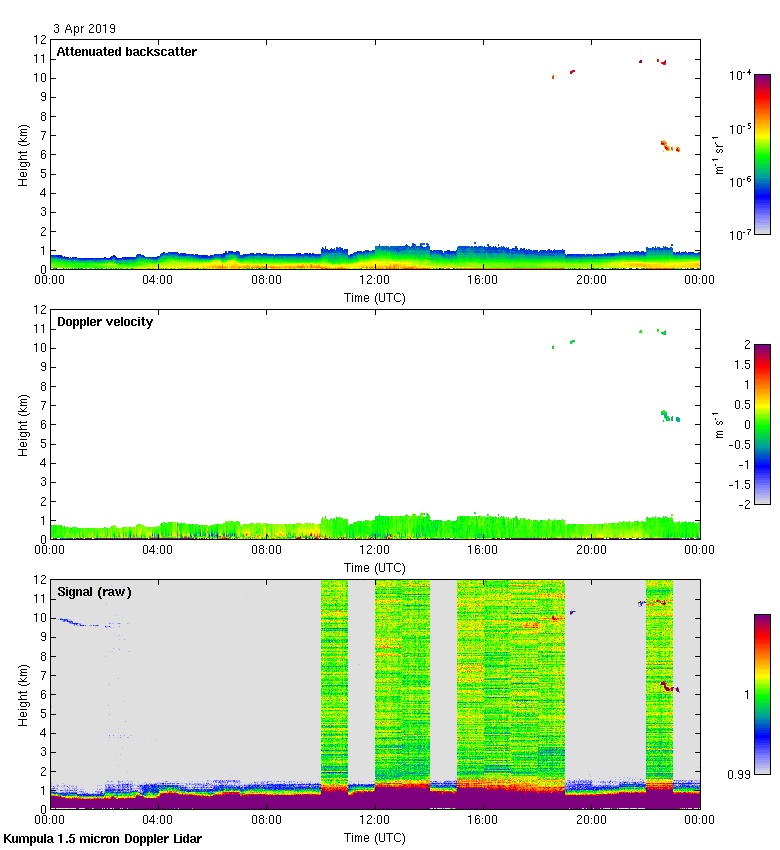Click the 'Doppler velocity' panel title
Screen dimensions: 780x850
105,322
